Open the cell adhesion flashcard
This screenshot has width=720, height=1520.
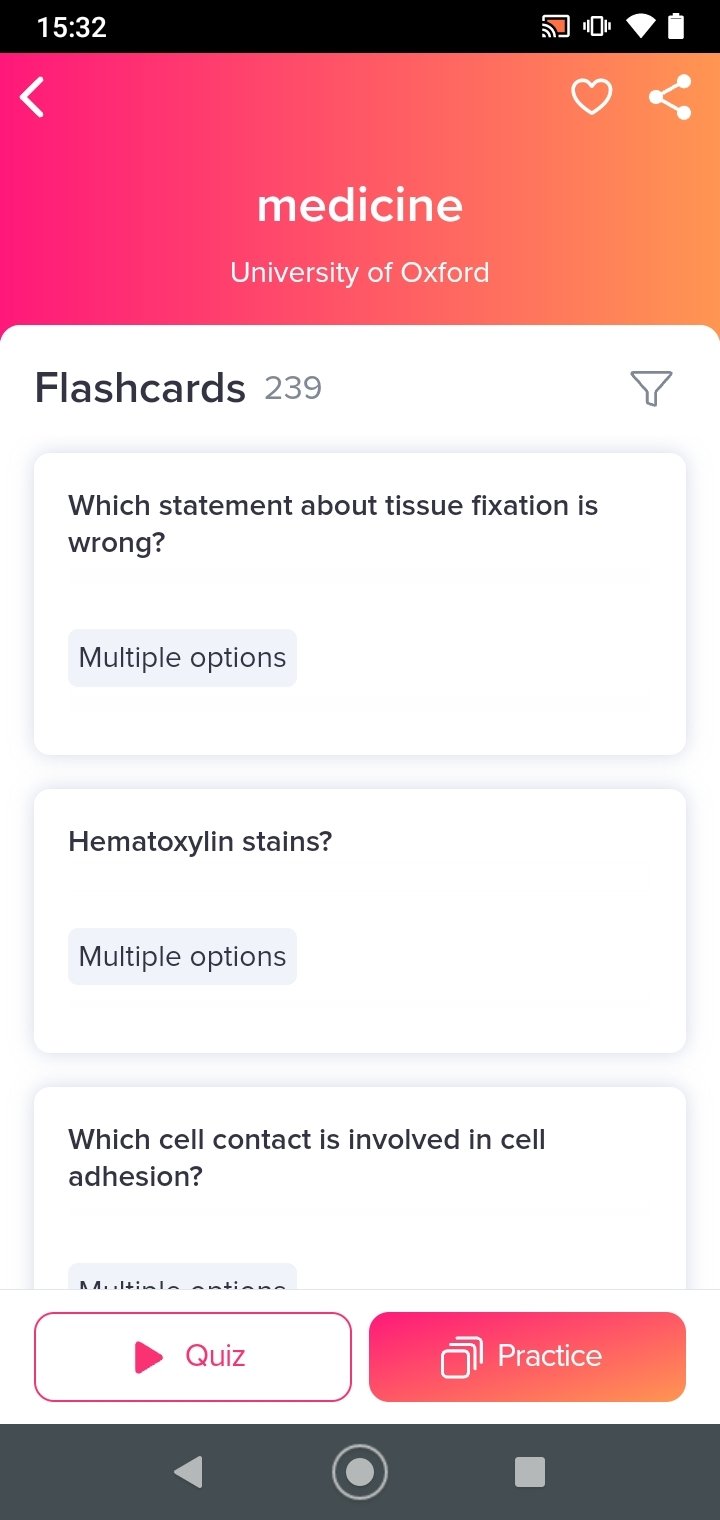click(360, 1188)
